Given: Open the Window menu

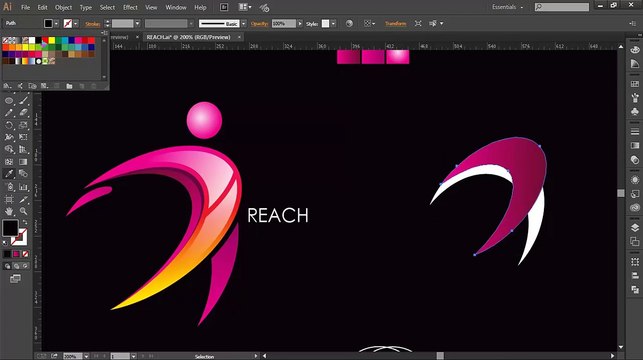Looking at the screenshot, I should [176, 7].
